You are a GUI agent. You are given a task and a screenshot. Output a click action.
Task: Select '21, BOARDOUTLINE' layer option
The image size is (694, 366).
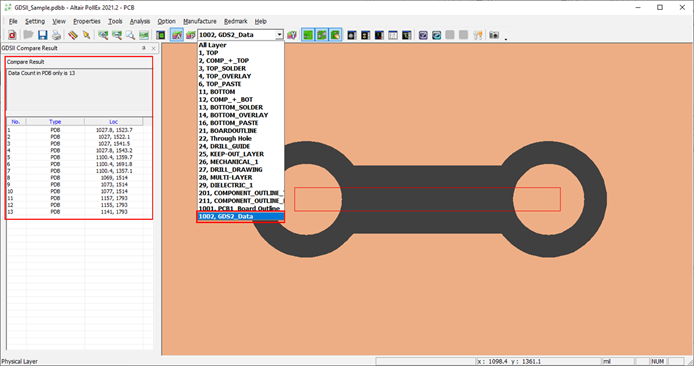241,131
